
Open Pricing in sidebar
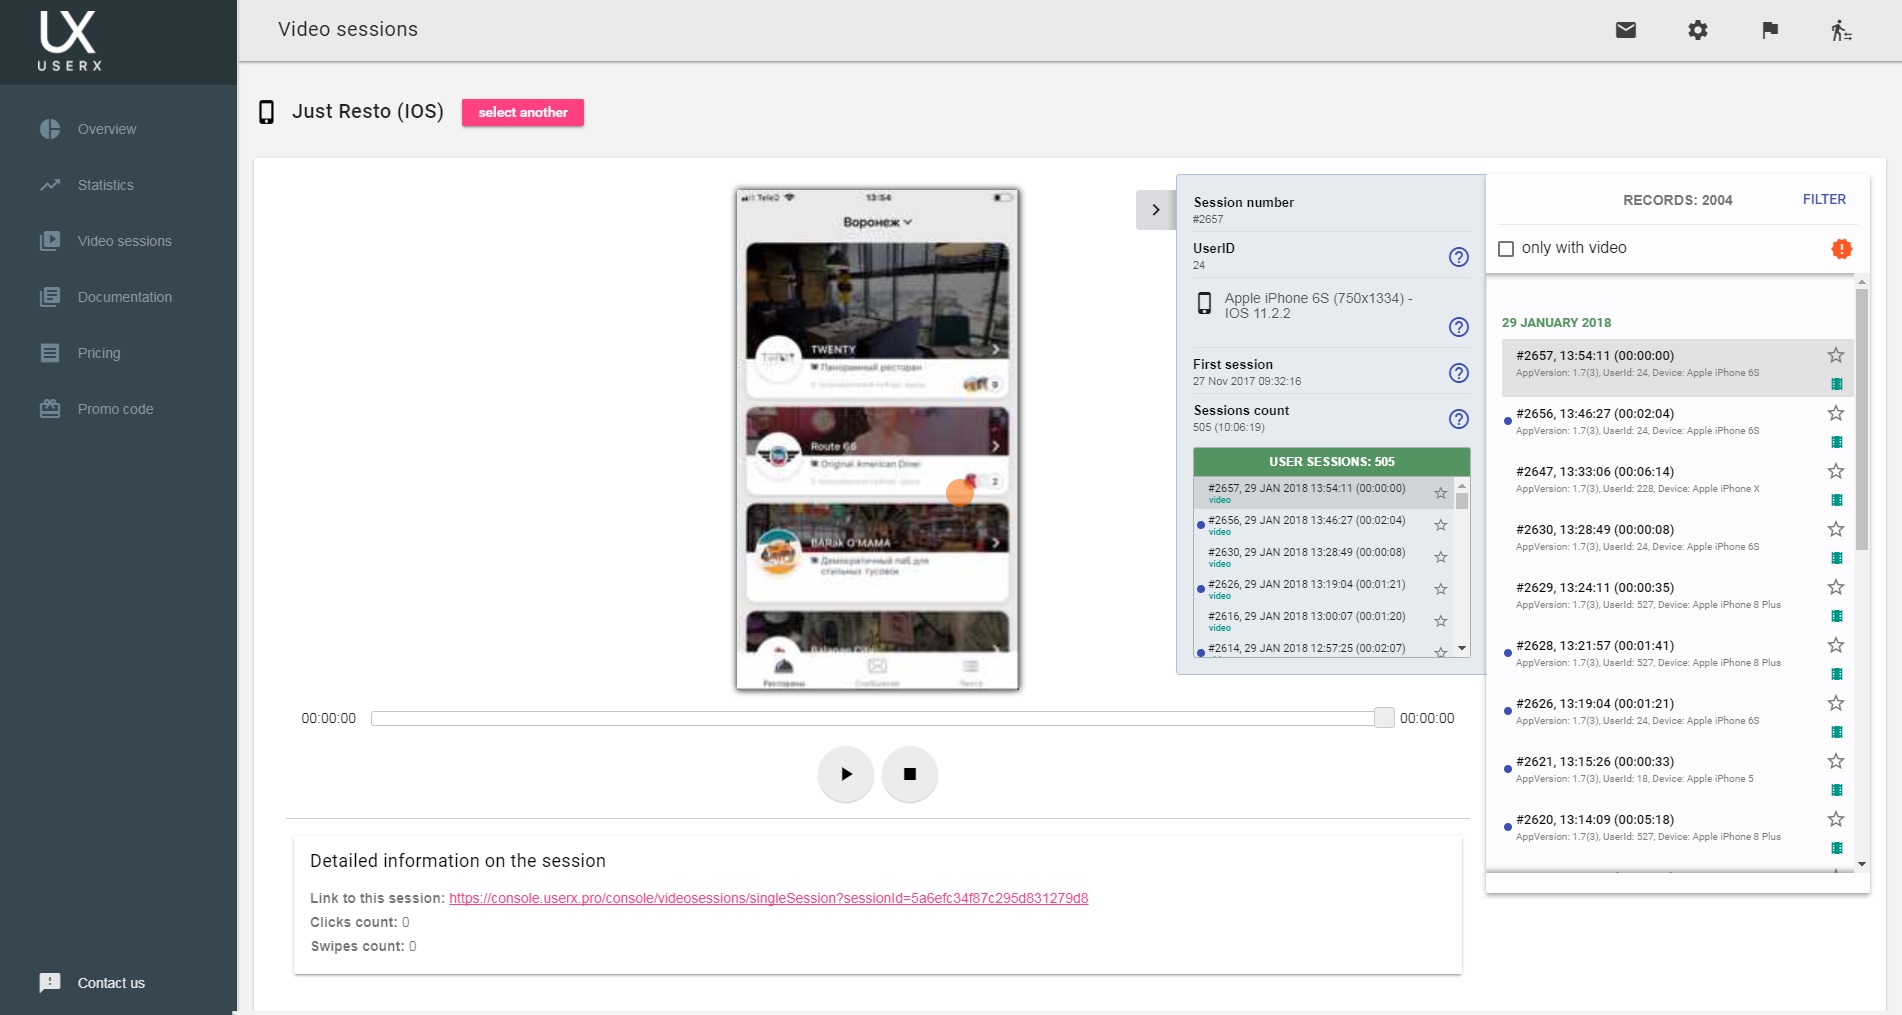point(99,353)
